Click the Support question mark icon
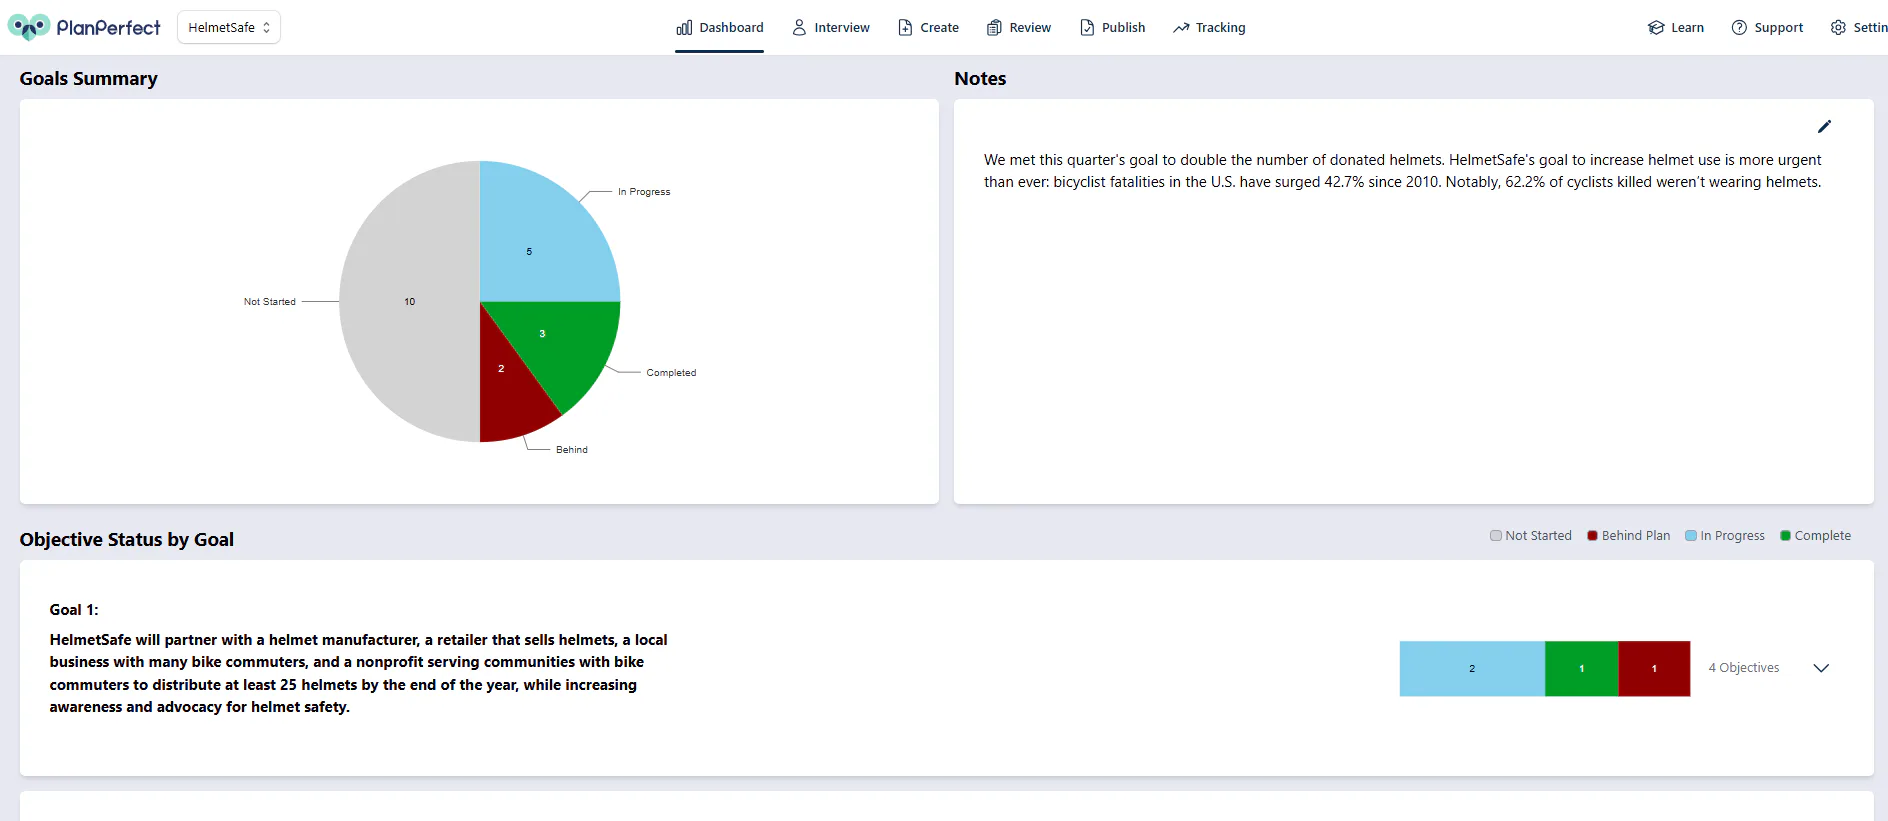The height and width of the screenshot is (821, 1888). coord(1739,28)
